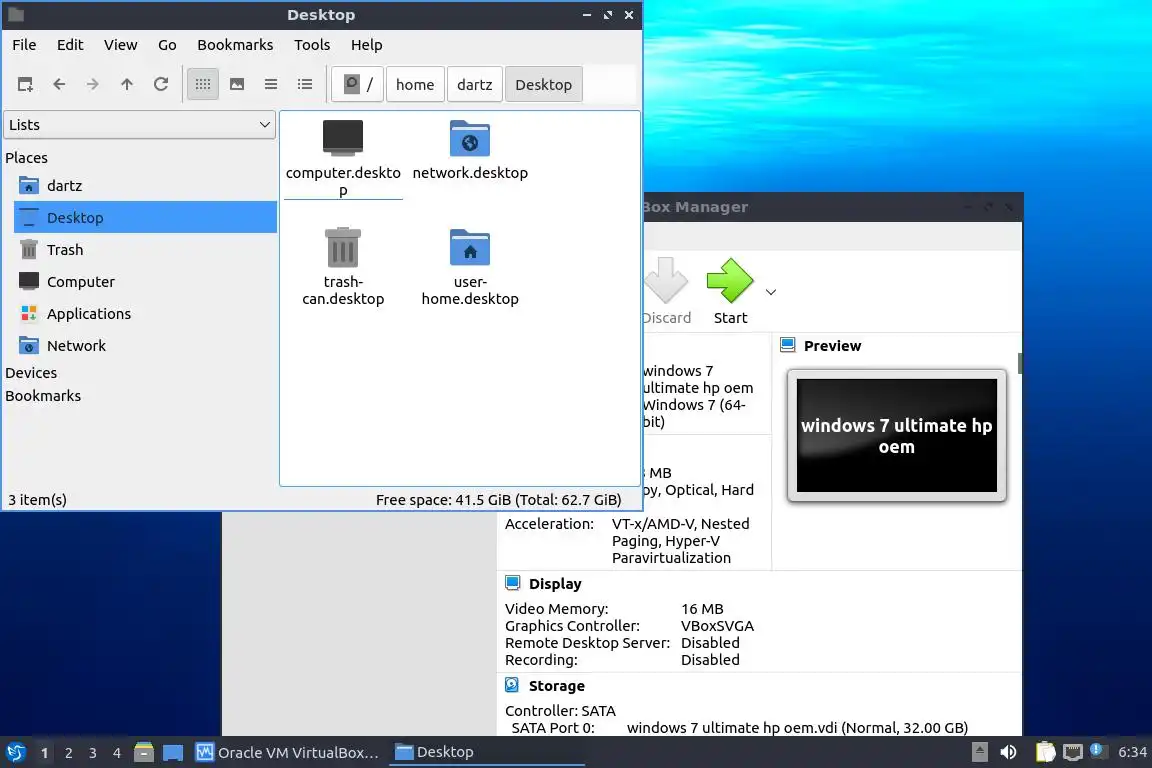Click the Display monitor icon
1152x768 pixels.
513,583
